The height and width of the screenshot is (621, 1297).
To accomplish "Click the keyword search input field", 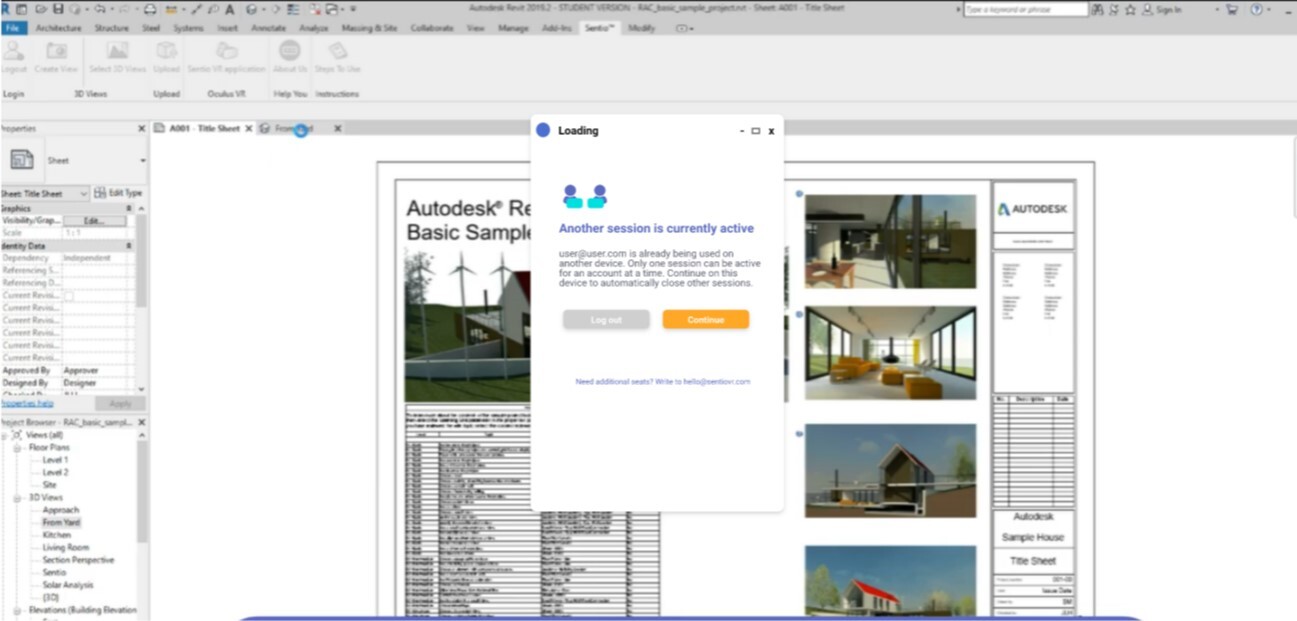I will (x=1026, y=9).
